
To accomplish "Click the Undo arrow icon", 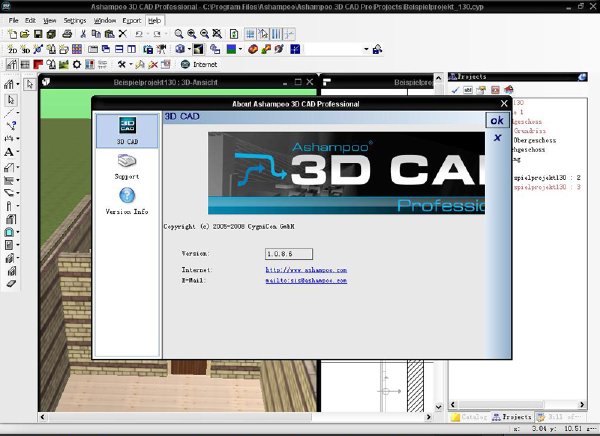I will click(139, 34).
